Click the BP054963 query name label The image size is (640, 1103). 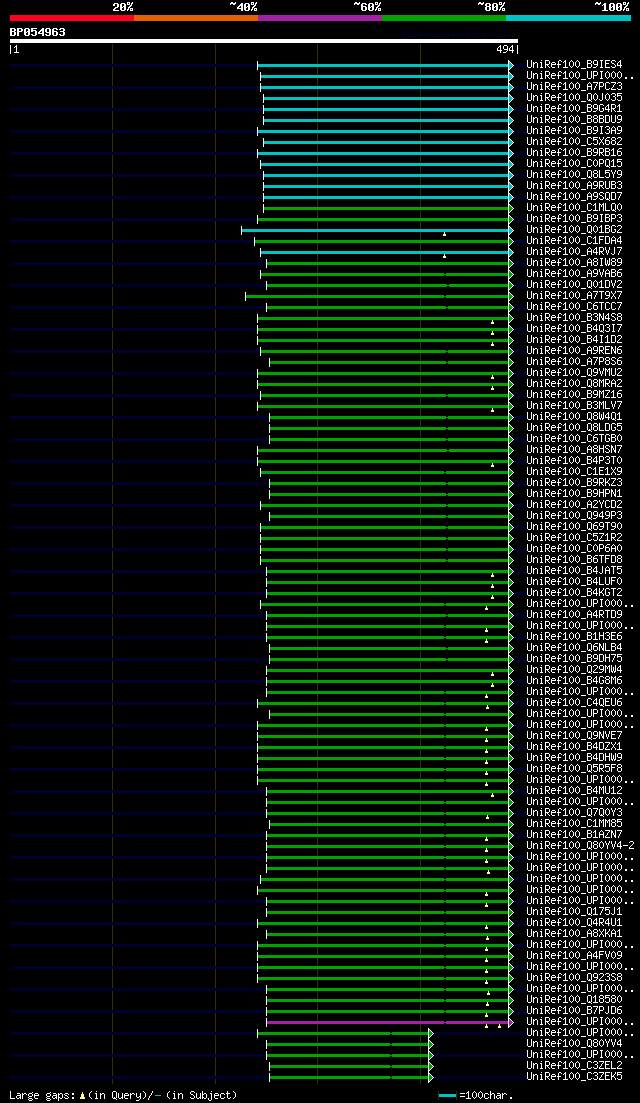37,32
